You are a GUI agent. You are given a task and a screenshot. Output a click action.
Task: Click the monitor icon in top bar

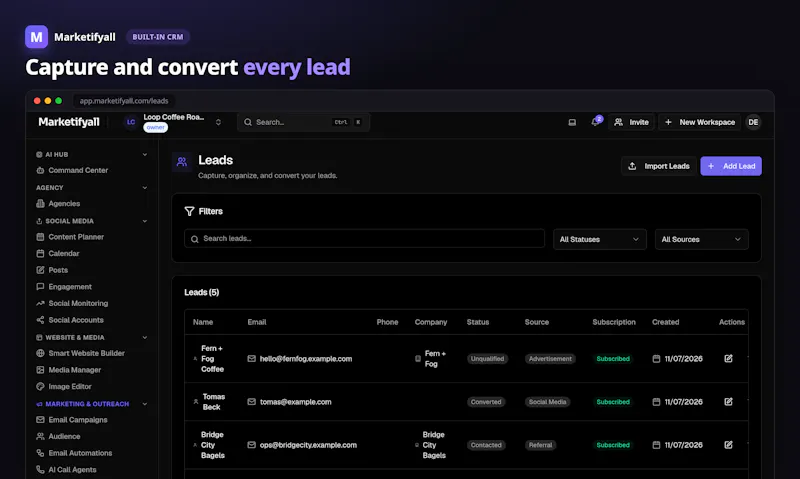pyautogui.click(x=572, y=122)
